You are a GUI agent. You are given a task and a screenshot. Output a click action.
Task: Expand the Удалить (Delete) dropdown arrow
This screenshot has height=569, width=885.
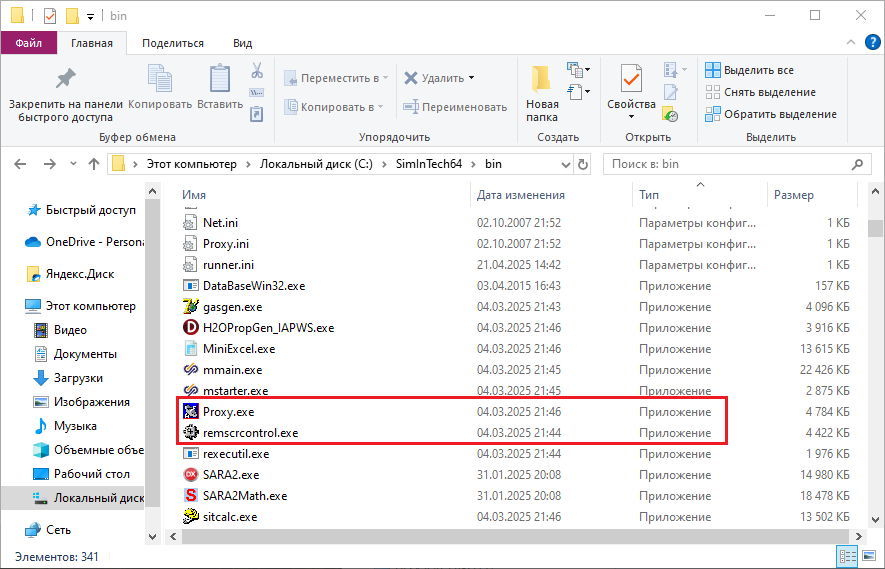(471, 78)
